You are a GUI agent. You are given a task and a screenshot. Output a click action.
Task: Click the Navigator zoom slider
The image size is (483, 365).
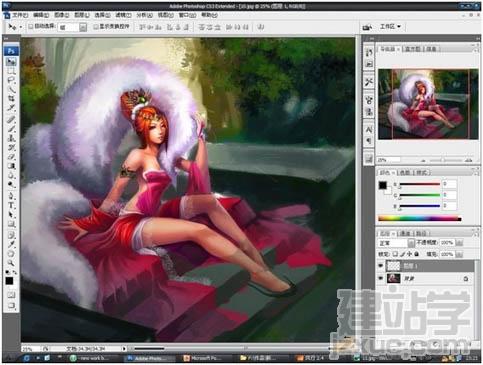[x=443, y=160]
